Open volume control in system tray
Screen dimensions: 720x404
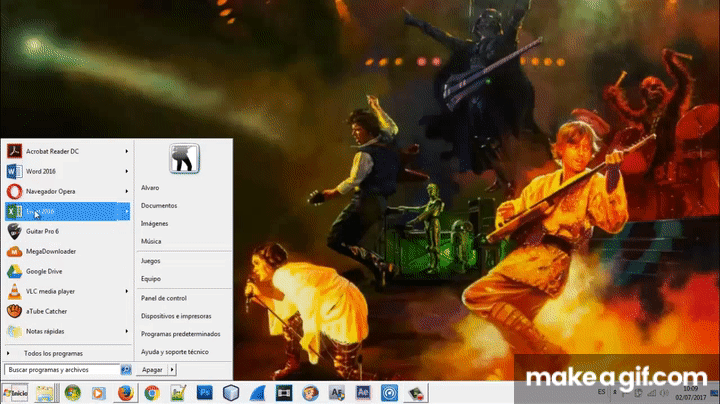coord(664,393)
